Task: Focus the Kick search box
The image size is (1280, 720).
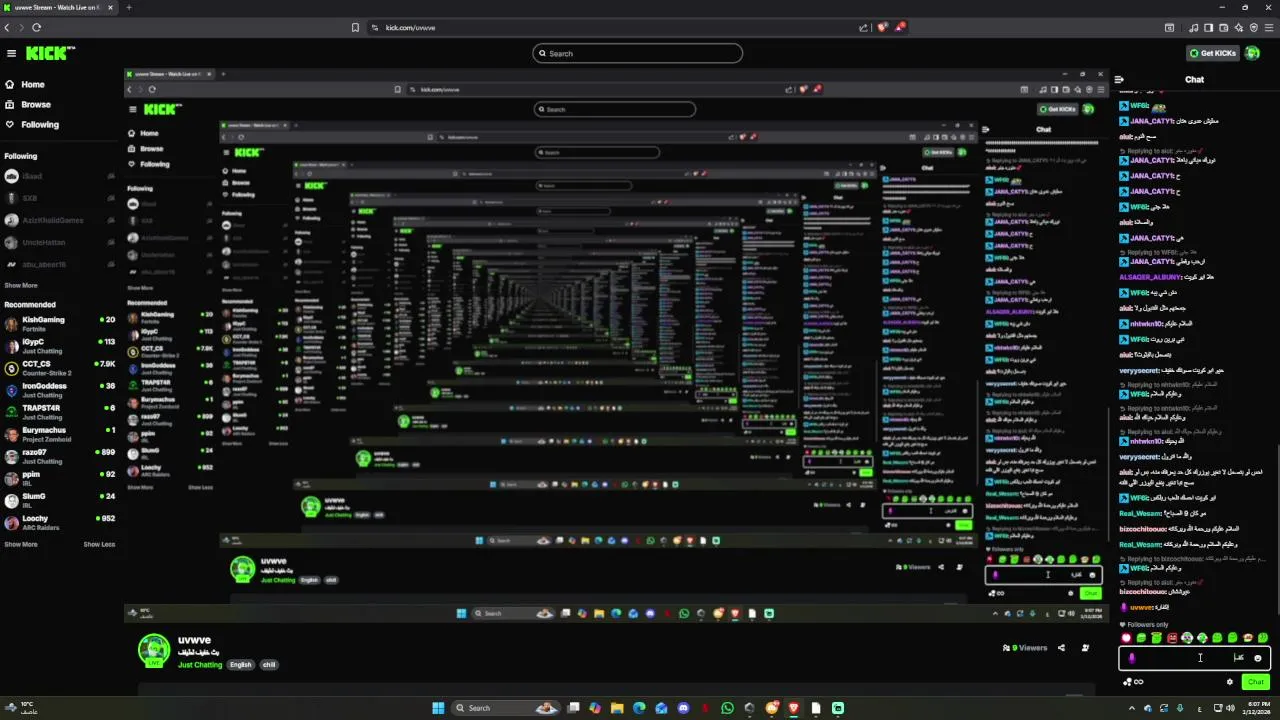Action: (638, 54)
